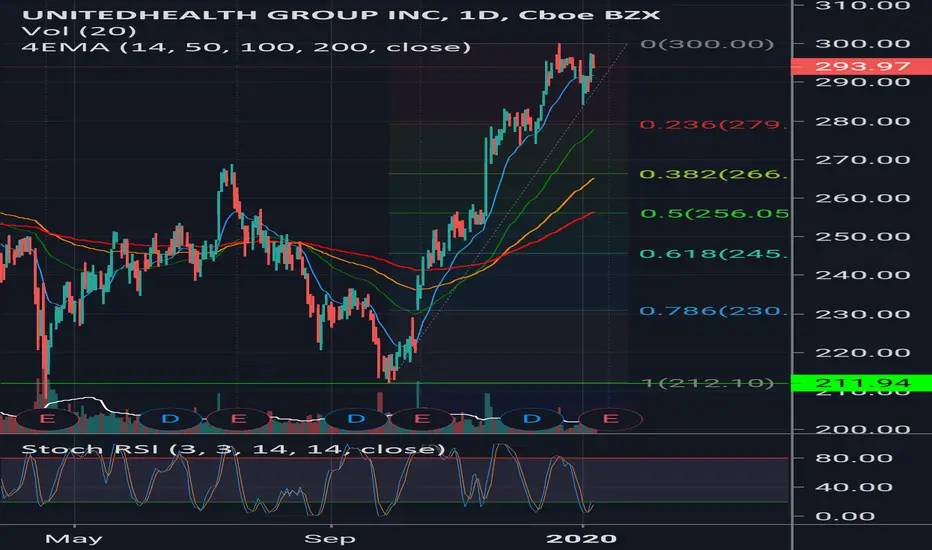Click the green 211.94 price line tag

coord(861,383)
